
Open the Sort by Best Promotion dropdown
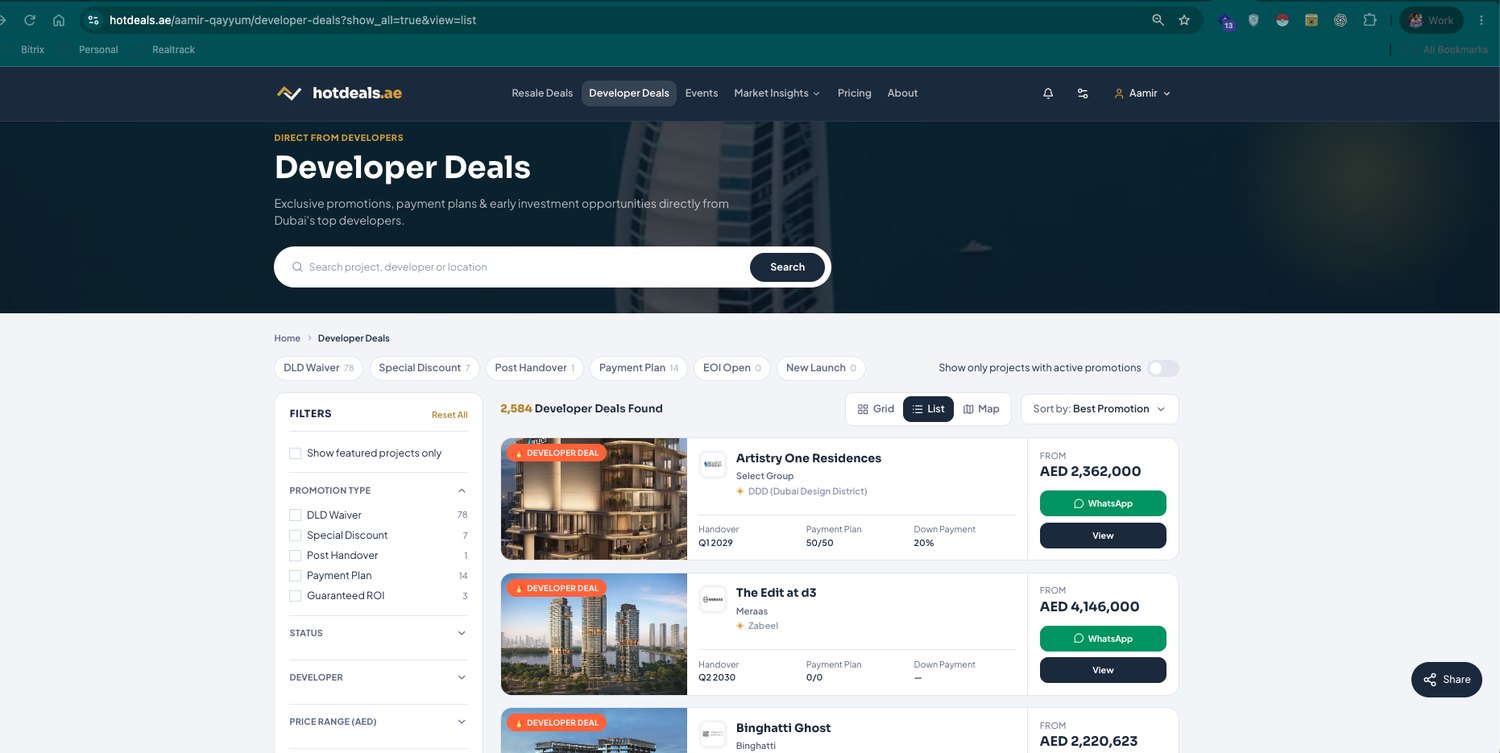point(1099,409)
